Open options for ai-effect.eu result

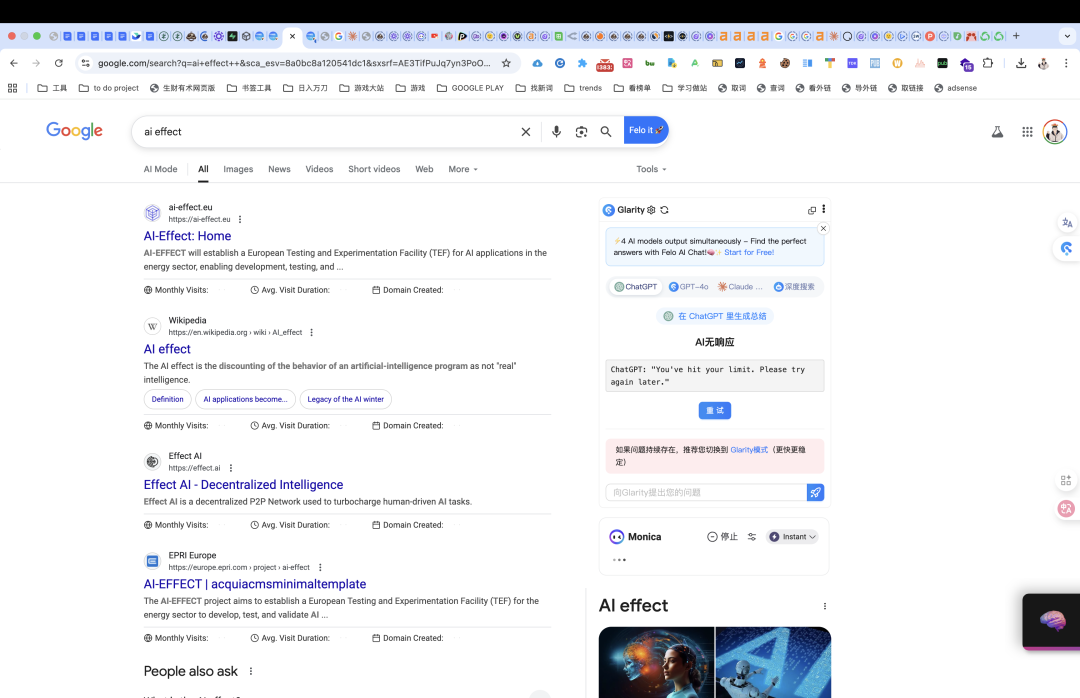point(240,219)
